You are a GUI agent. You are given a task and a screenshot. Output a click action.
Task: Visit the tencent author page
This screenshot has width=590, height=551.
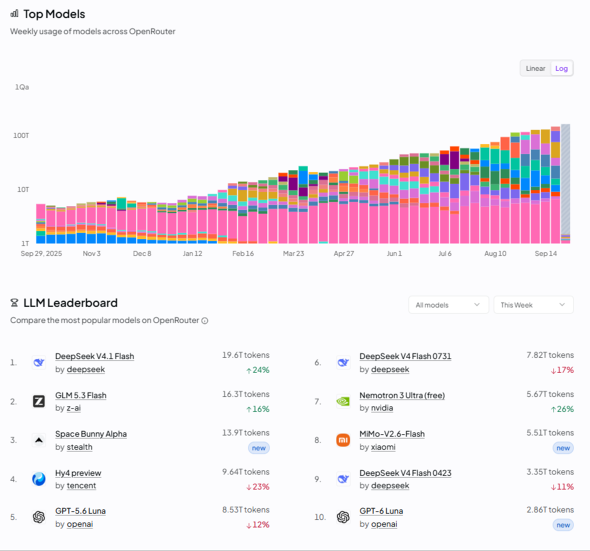[x=81, y=486]
